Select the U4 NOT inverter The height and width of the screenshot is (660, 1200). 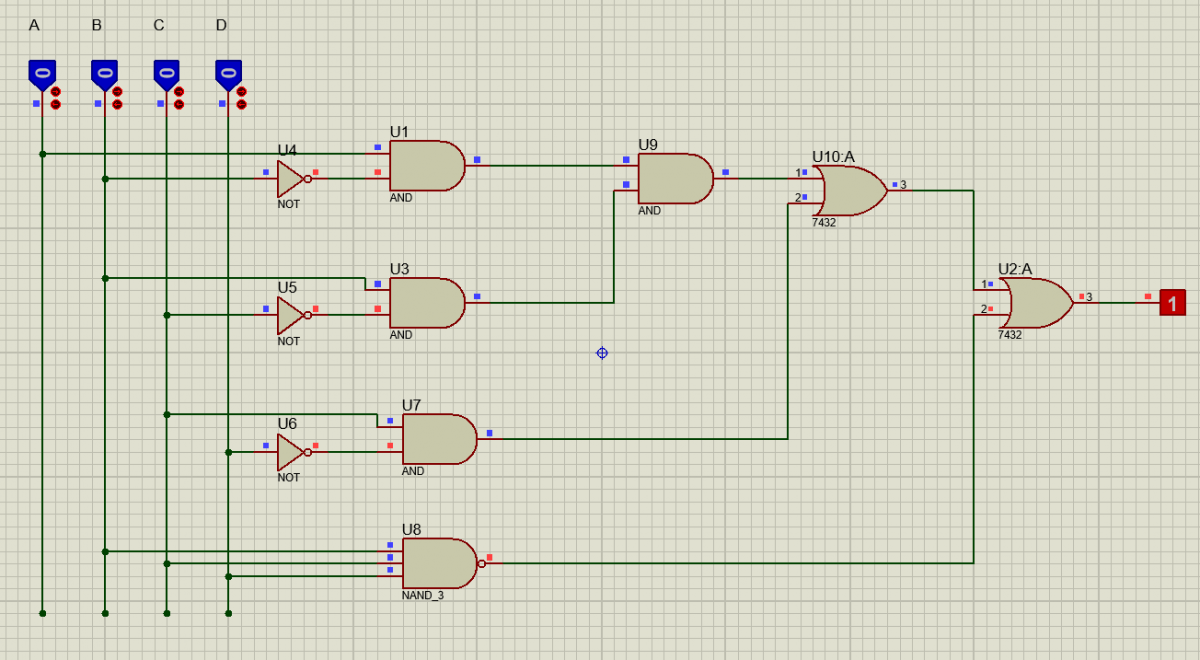click(x=290, y=180)
